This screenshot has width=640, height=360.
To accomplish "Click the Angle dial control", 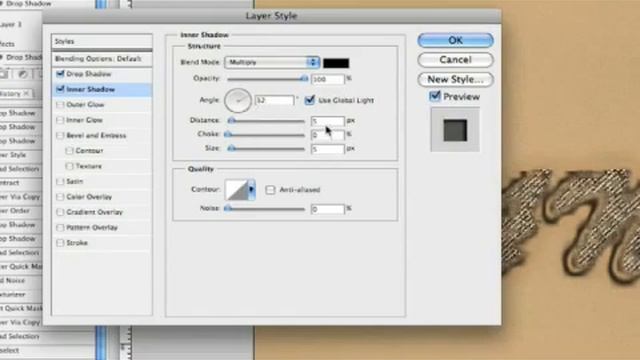I will coord(238,100).
